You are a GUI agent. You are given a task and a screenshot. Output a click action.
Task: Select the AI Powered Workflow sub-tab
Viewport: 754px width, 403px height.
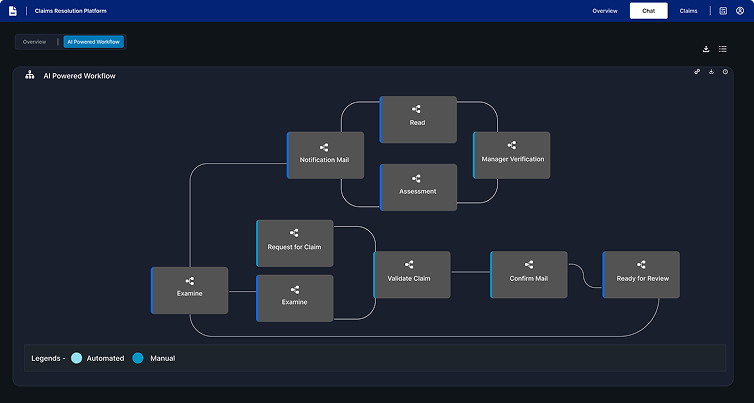coord(93,42)
